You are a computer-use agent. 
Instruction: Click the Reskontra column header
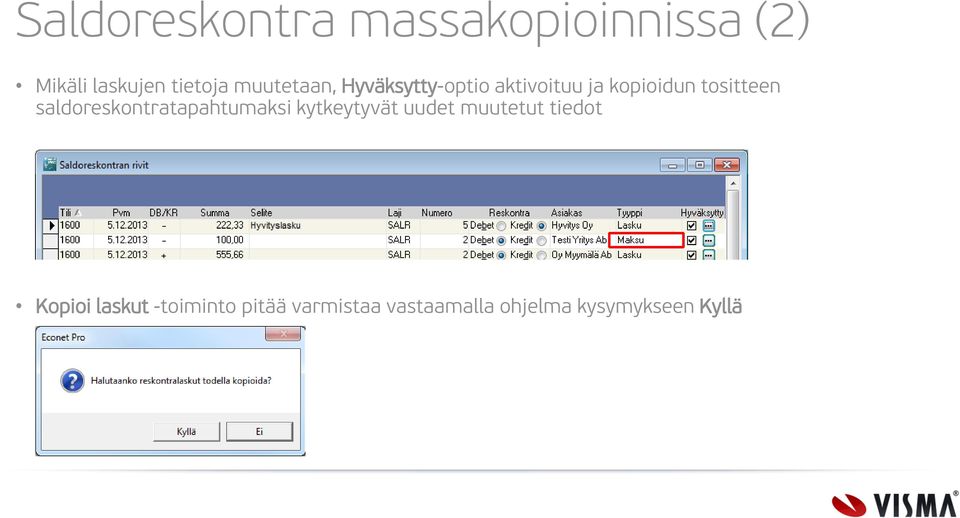[509, 212]
